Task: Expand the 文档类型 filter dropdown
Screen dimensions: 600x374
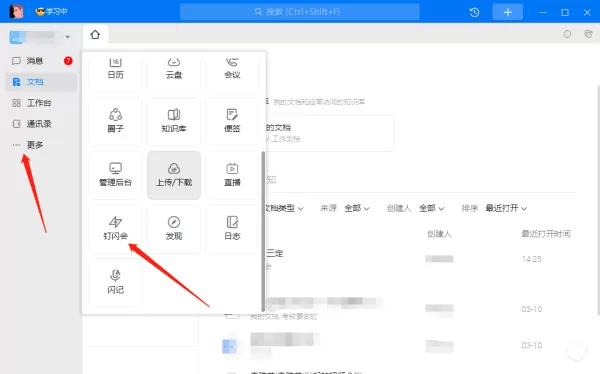Action: click(x=284, y=208)
